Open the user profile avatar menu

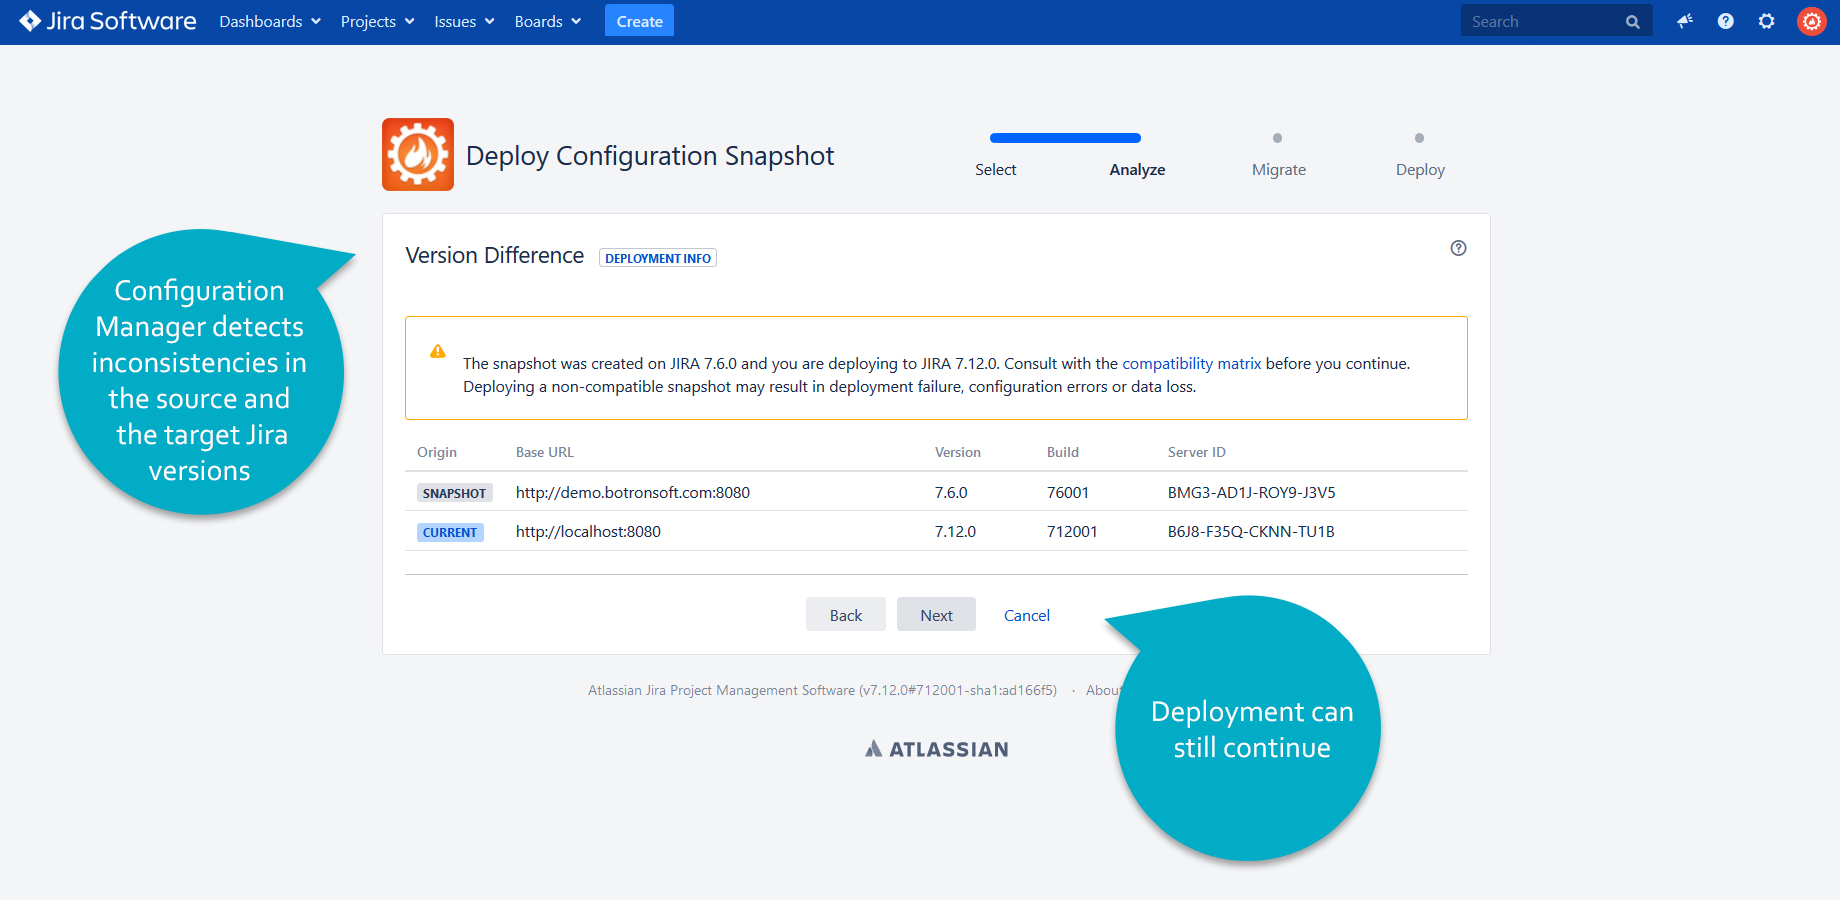1812,21
